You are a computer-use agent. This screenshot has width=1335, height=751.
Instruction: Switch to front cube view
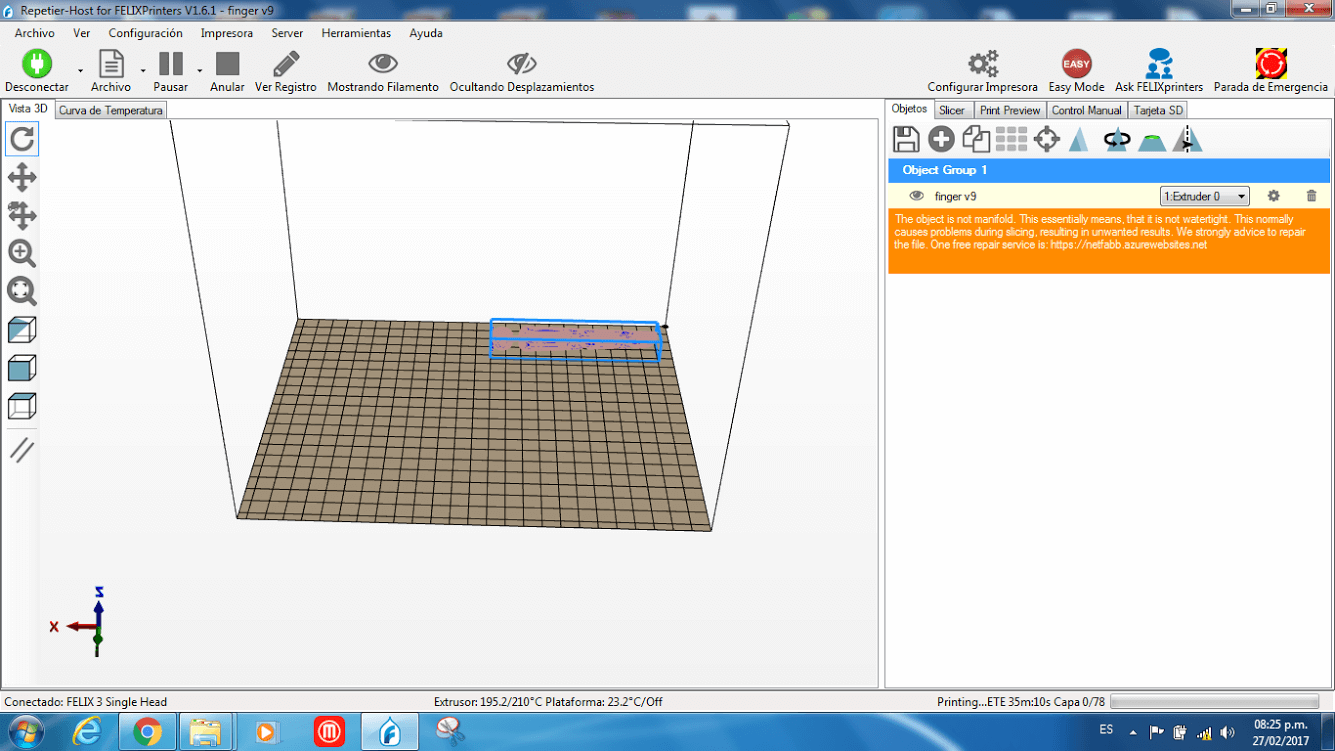(x=22, y=368)
